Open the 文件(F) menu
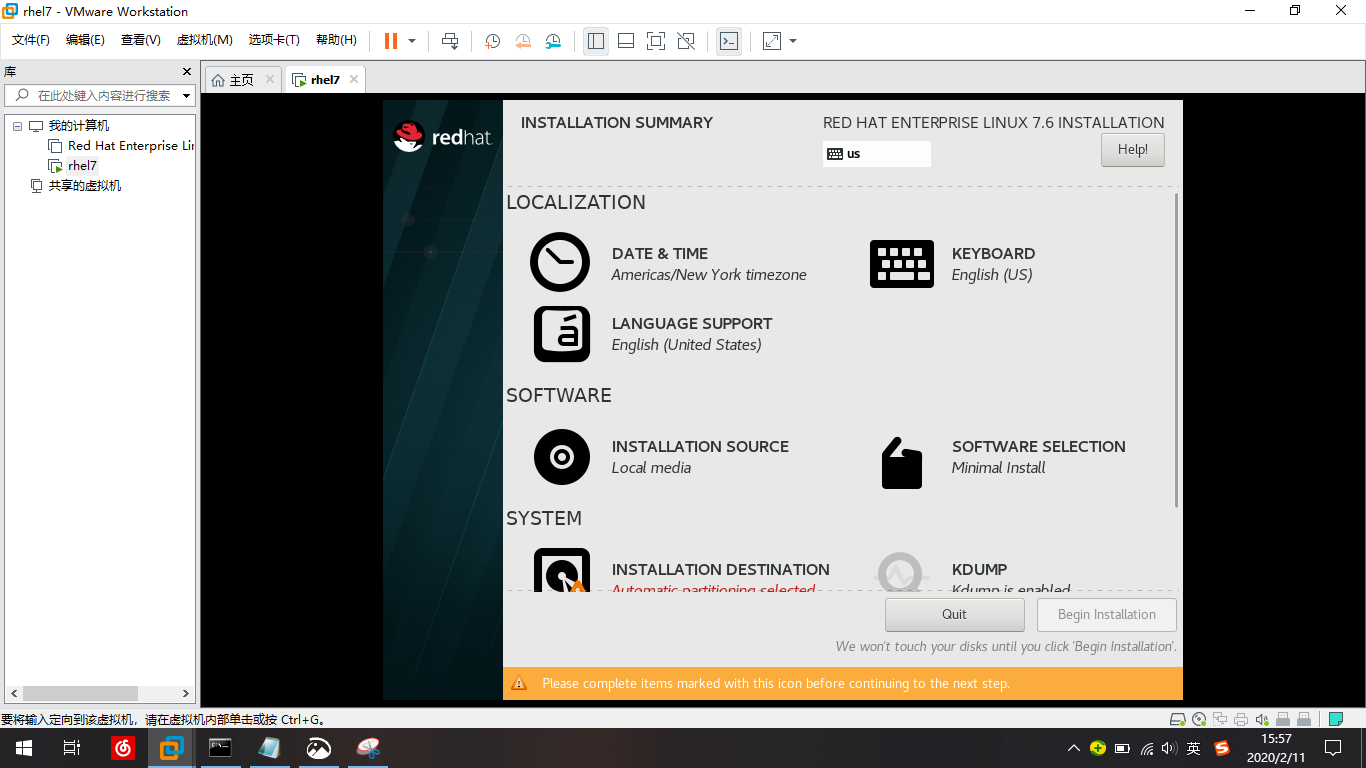The image size is (1366, 768). point(31,40)
